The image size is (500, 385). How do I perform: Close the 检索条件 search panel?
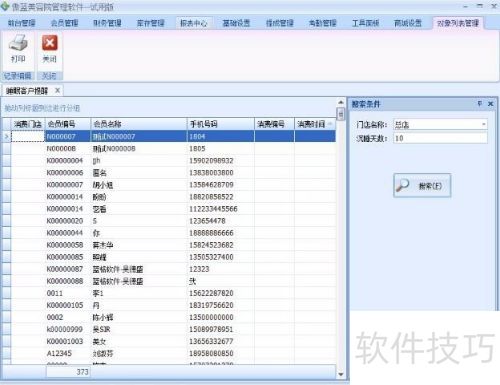[x=490, y=104]
